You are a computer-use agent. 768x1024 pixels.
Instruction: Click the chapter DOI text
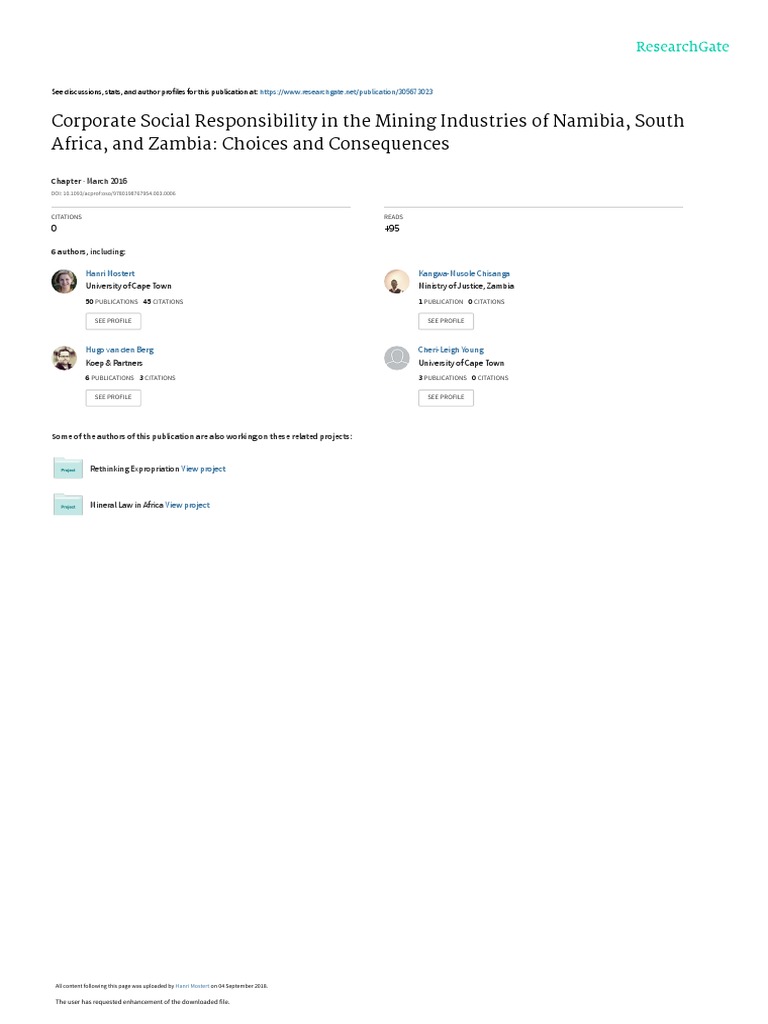113,193
